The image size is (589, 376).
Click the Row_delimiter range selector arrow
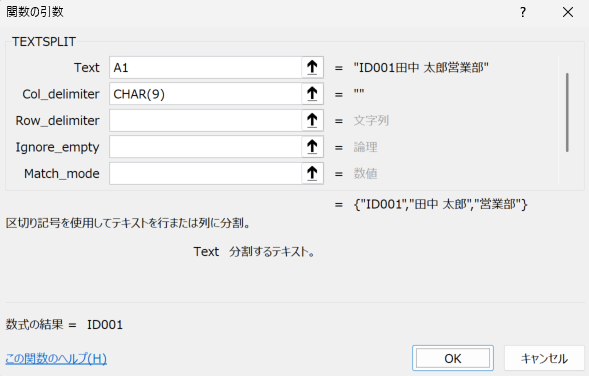pyautogui.click(x=312, y=121)
